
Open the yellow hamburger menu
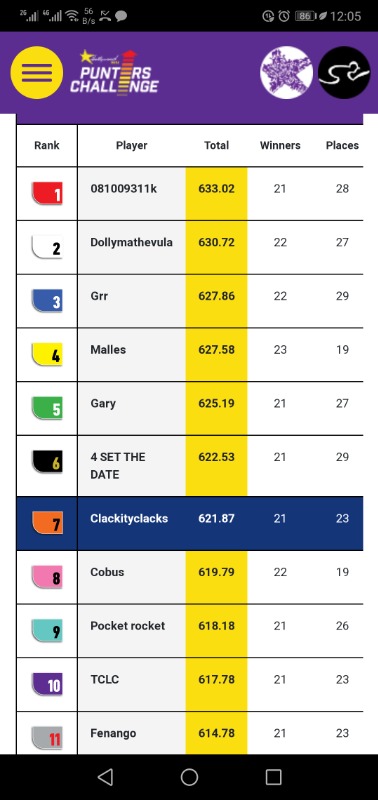(37, 72)
